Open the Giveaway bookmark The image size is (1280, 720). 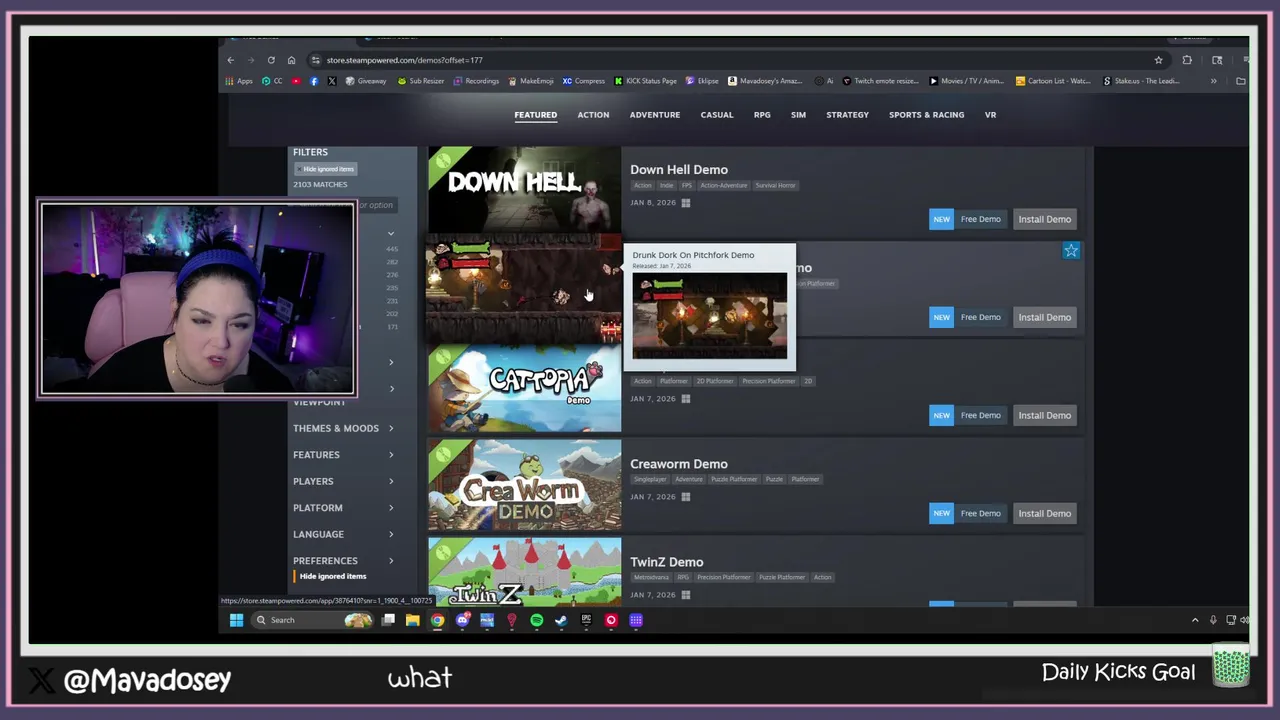click(365, 81)
